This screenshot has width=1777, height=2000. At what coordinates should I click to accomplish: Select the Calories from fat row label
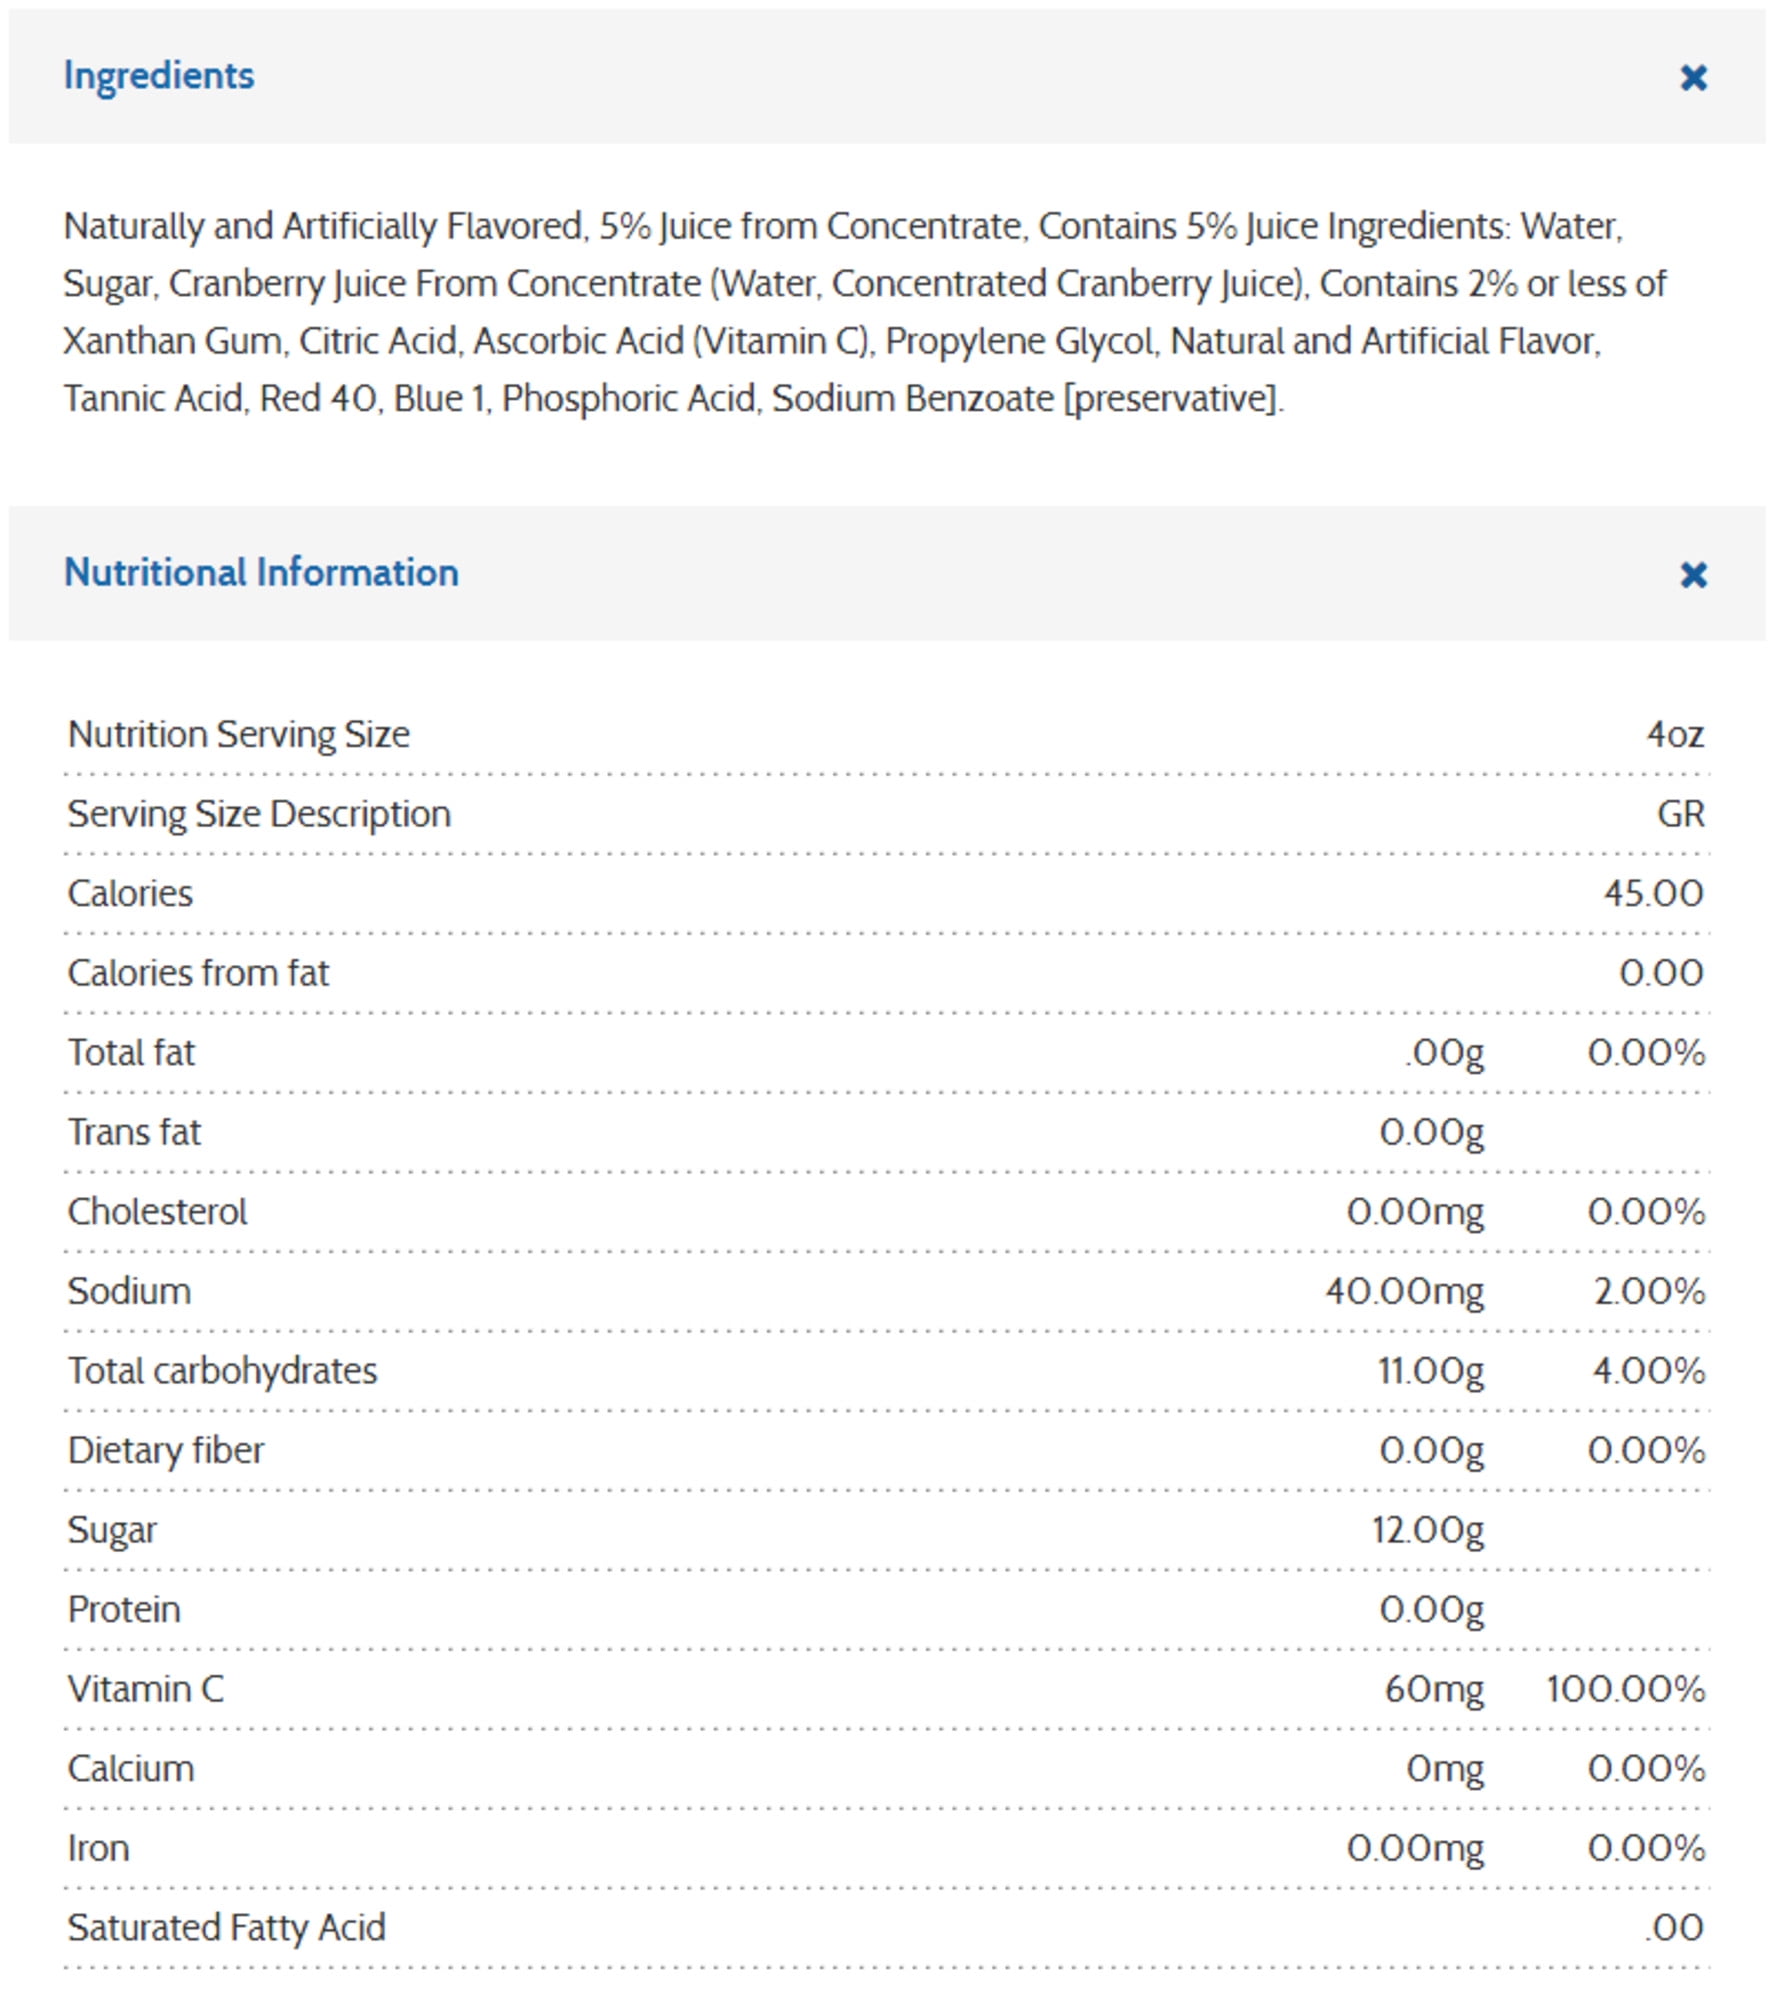point(198,973)
